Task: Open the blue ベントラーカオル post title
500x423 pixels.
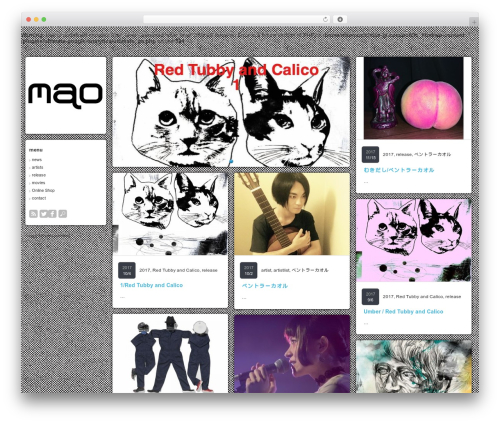Action: [265, 286]
